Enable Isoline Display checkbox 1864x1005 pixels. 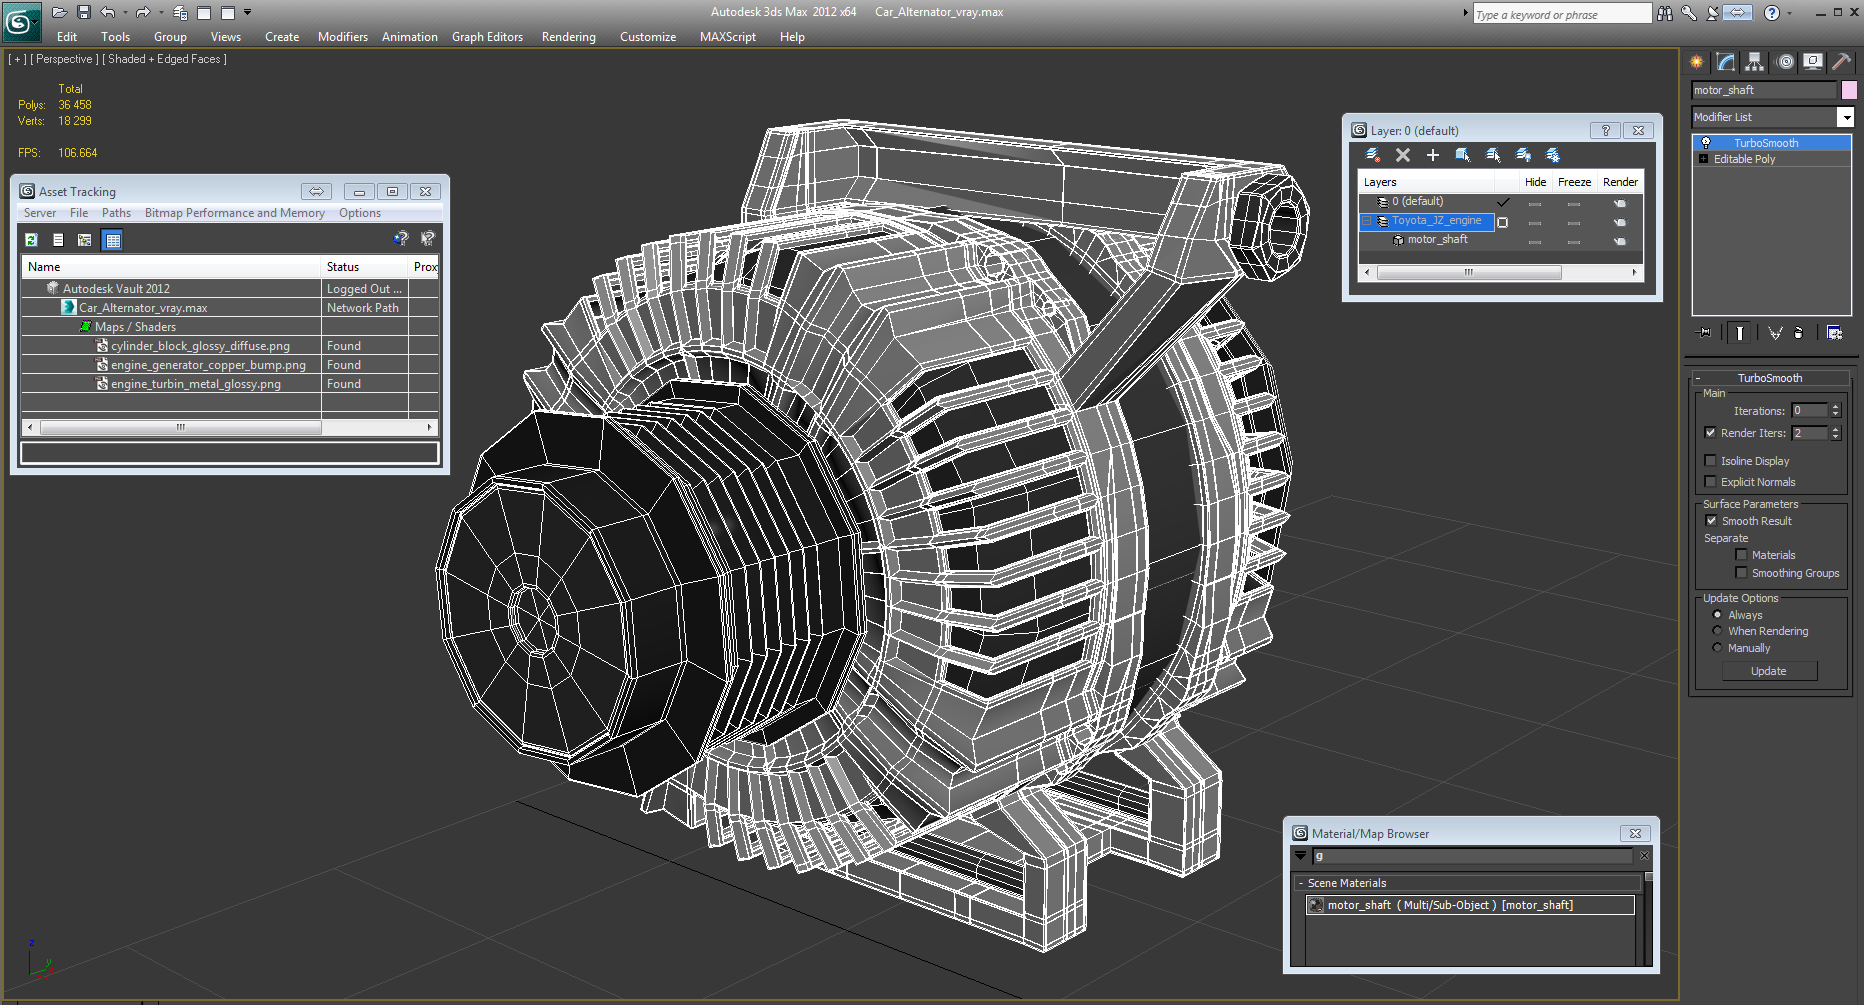click(1710, 461)
